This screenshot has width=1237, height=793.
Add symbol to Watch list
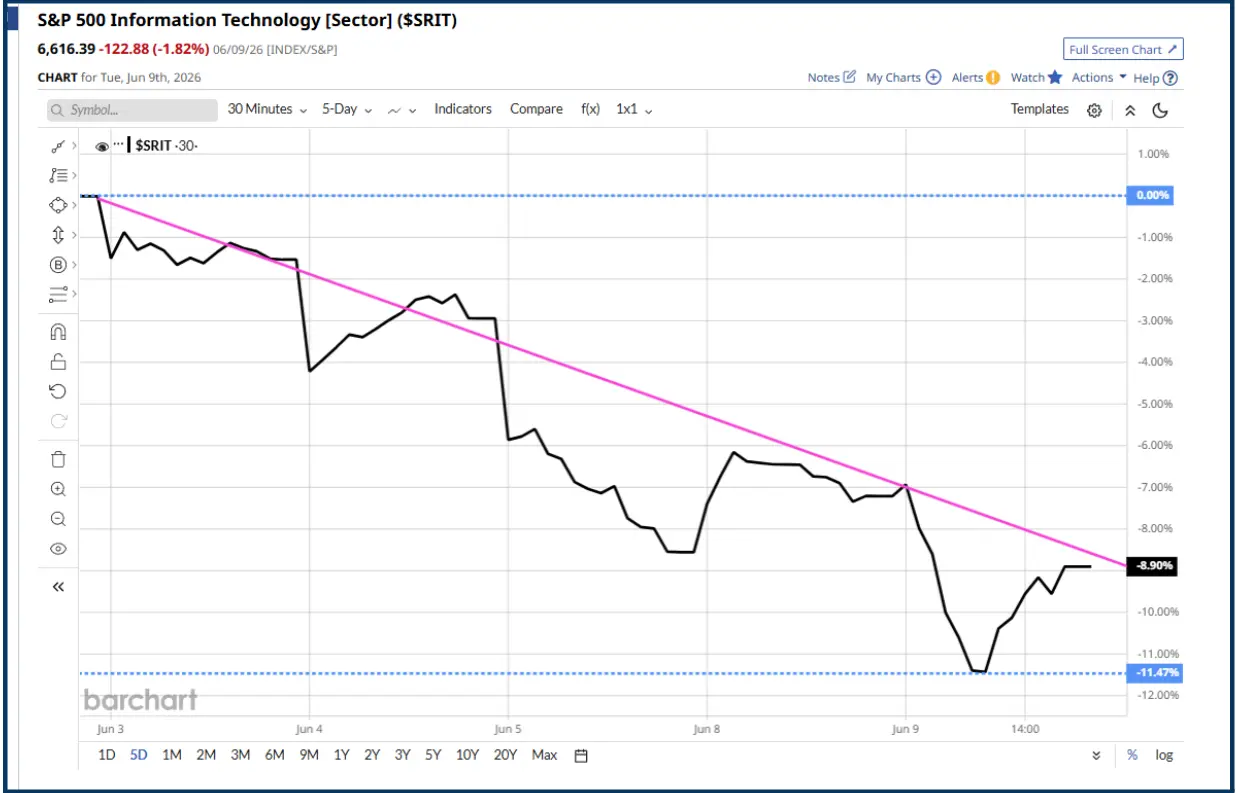pos(1036,77)
